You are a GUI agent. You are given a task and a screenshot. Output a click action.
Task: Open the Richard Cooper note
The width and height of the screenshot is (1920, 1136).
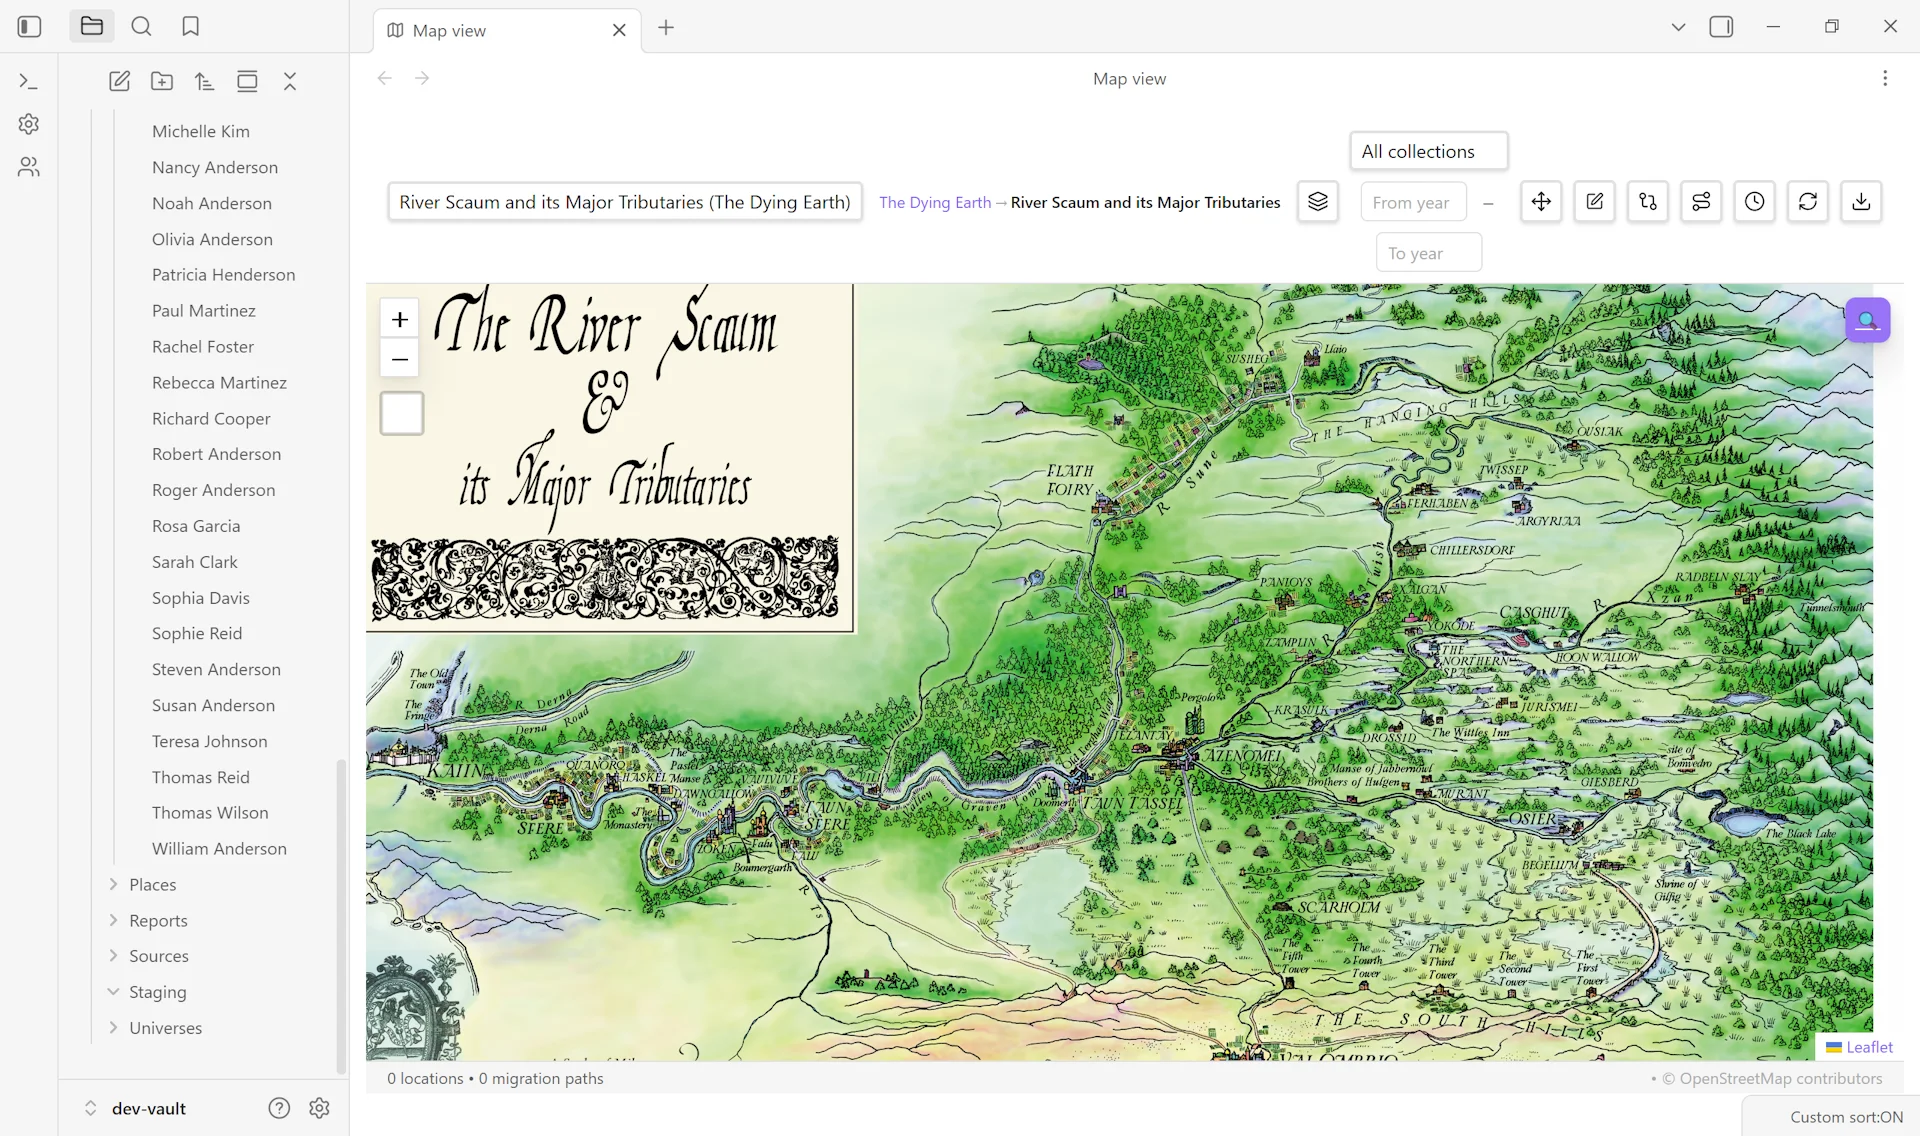point(211,419)
